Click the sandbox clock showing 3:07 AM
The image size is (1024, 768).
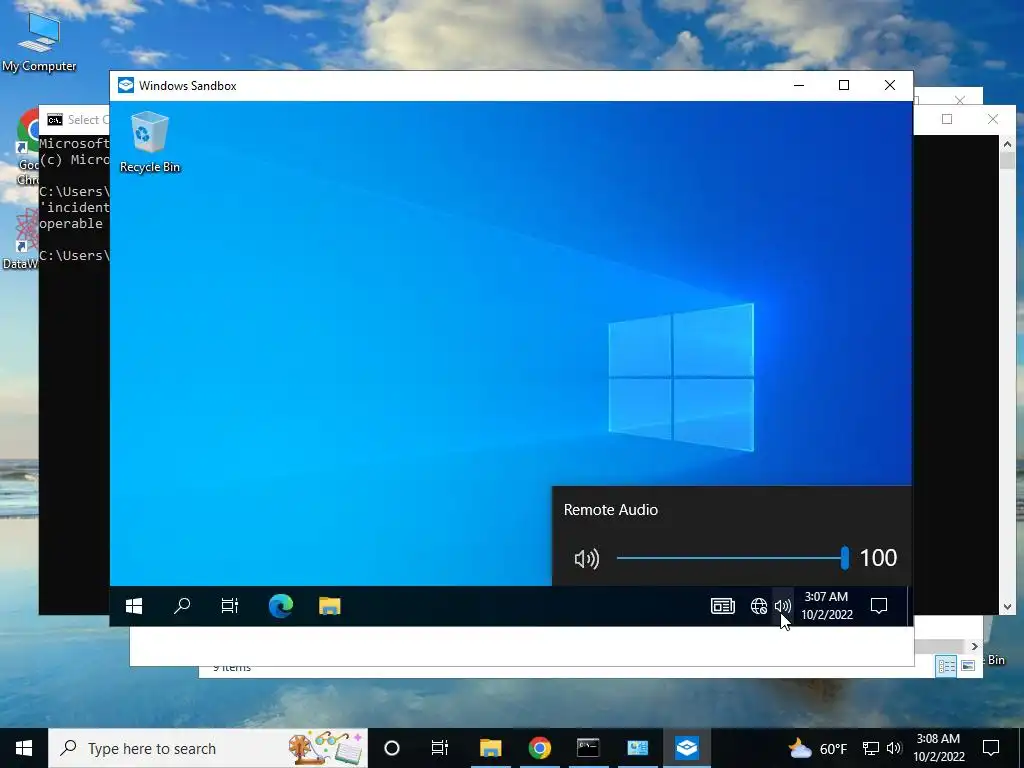[827, 605]
